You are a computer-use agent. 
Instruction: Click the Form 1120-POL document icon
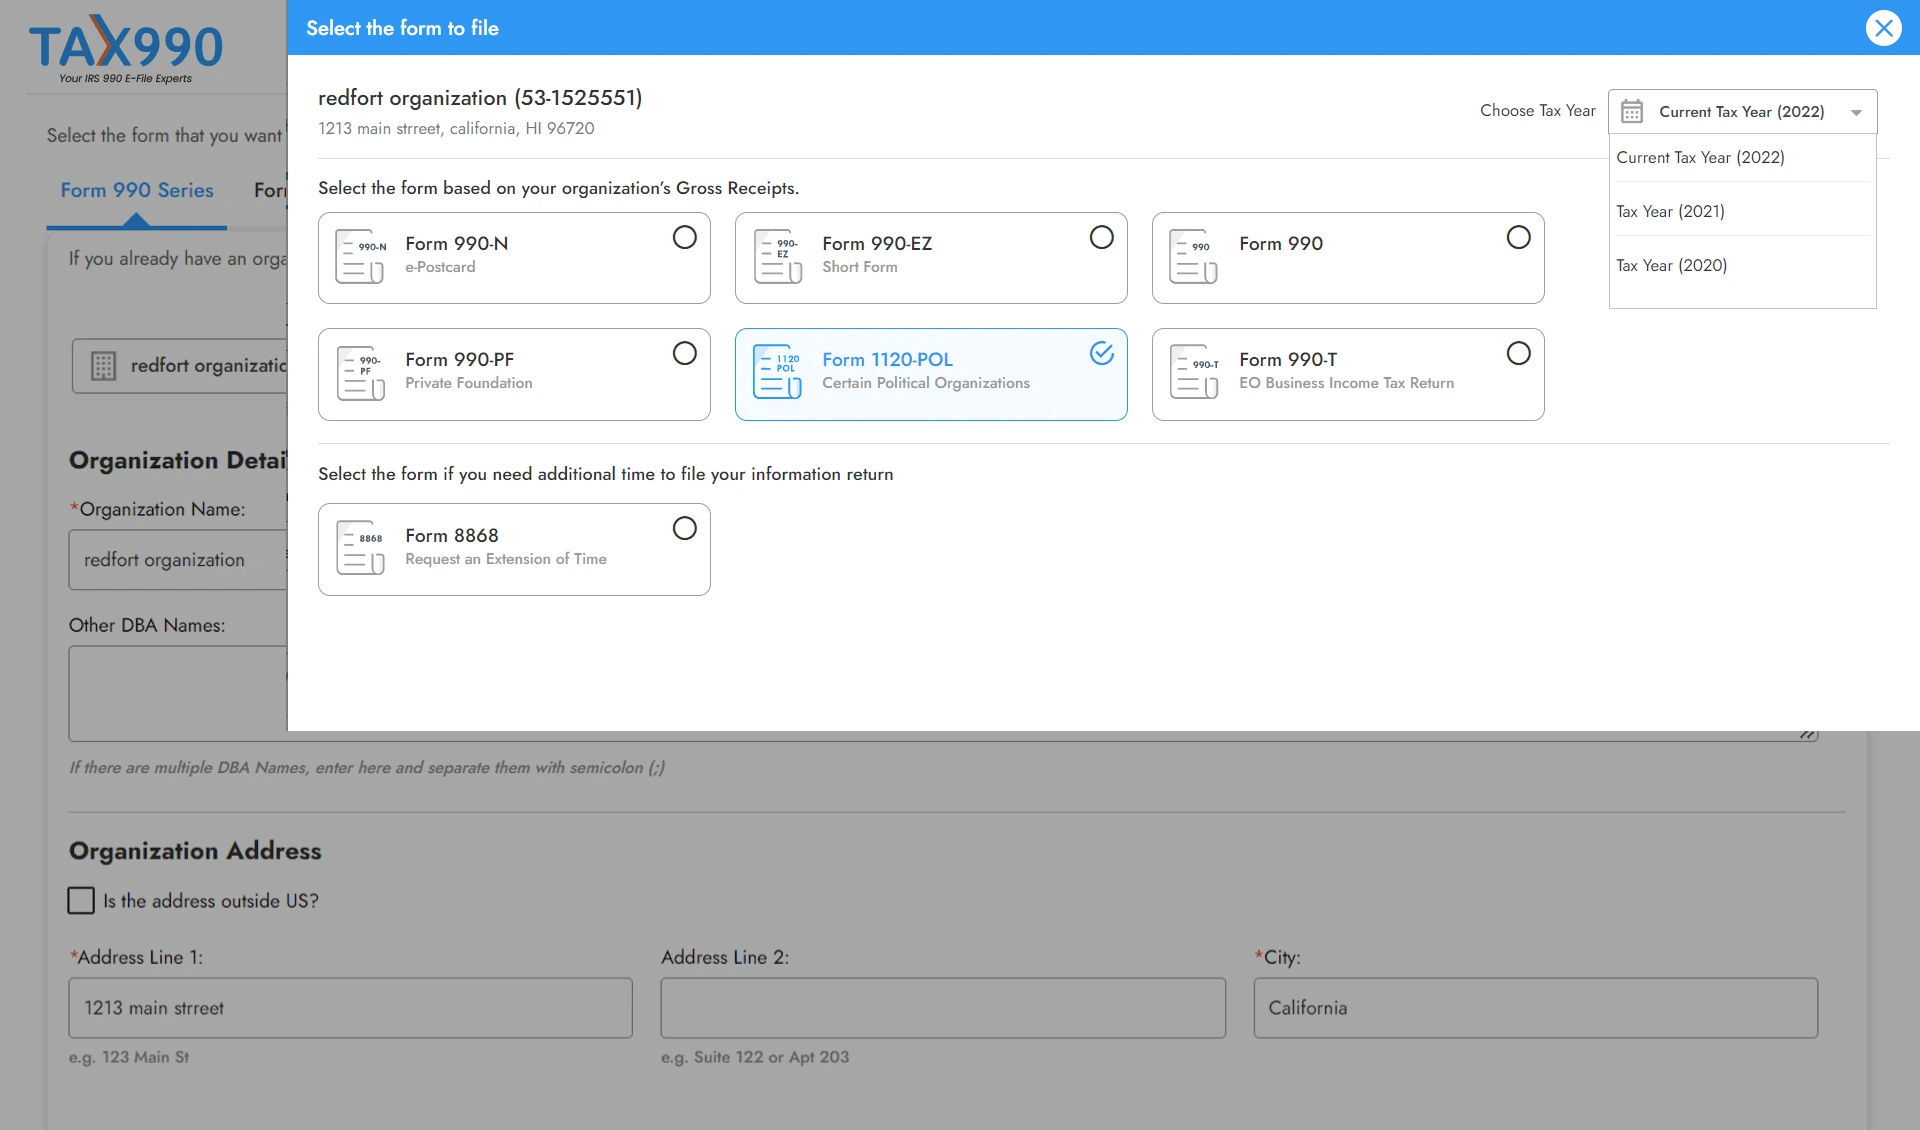[778, 373]
